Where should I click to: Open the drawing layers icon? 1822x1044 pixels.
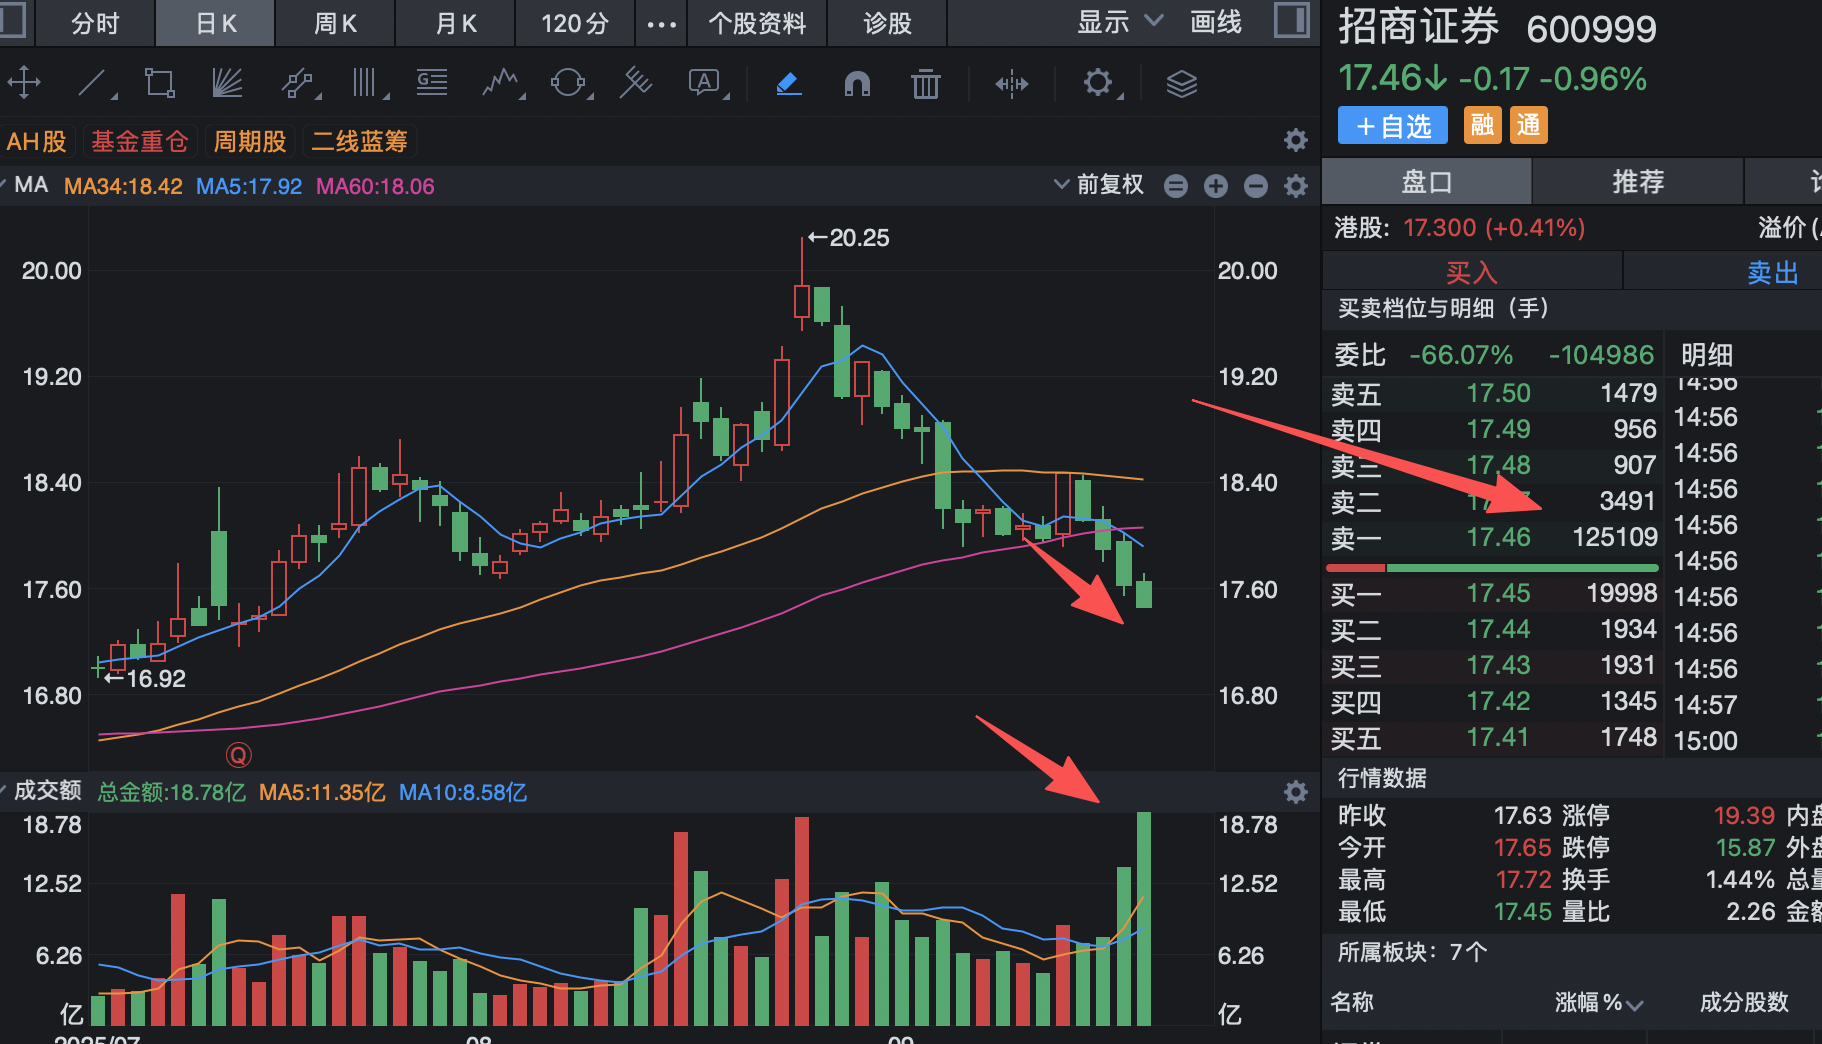[1182, 84]
